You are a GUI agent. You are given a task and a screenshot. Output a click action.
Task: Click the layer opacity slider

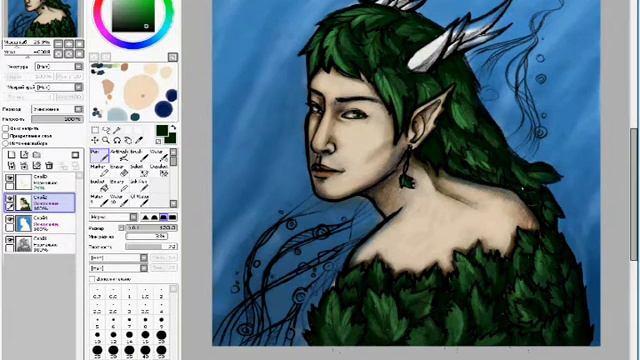click(58, 119)
